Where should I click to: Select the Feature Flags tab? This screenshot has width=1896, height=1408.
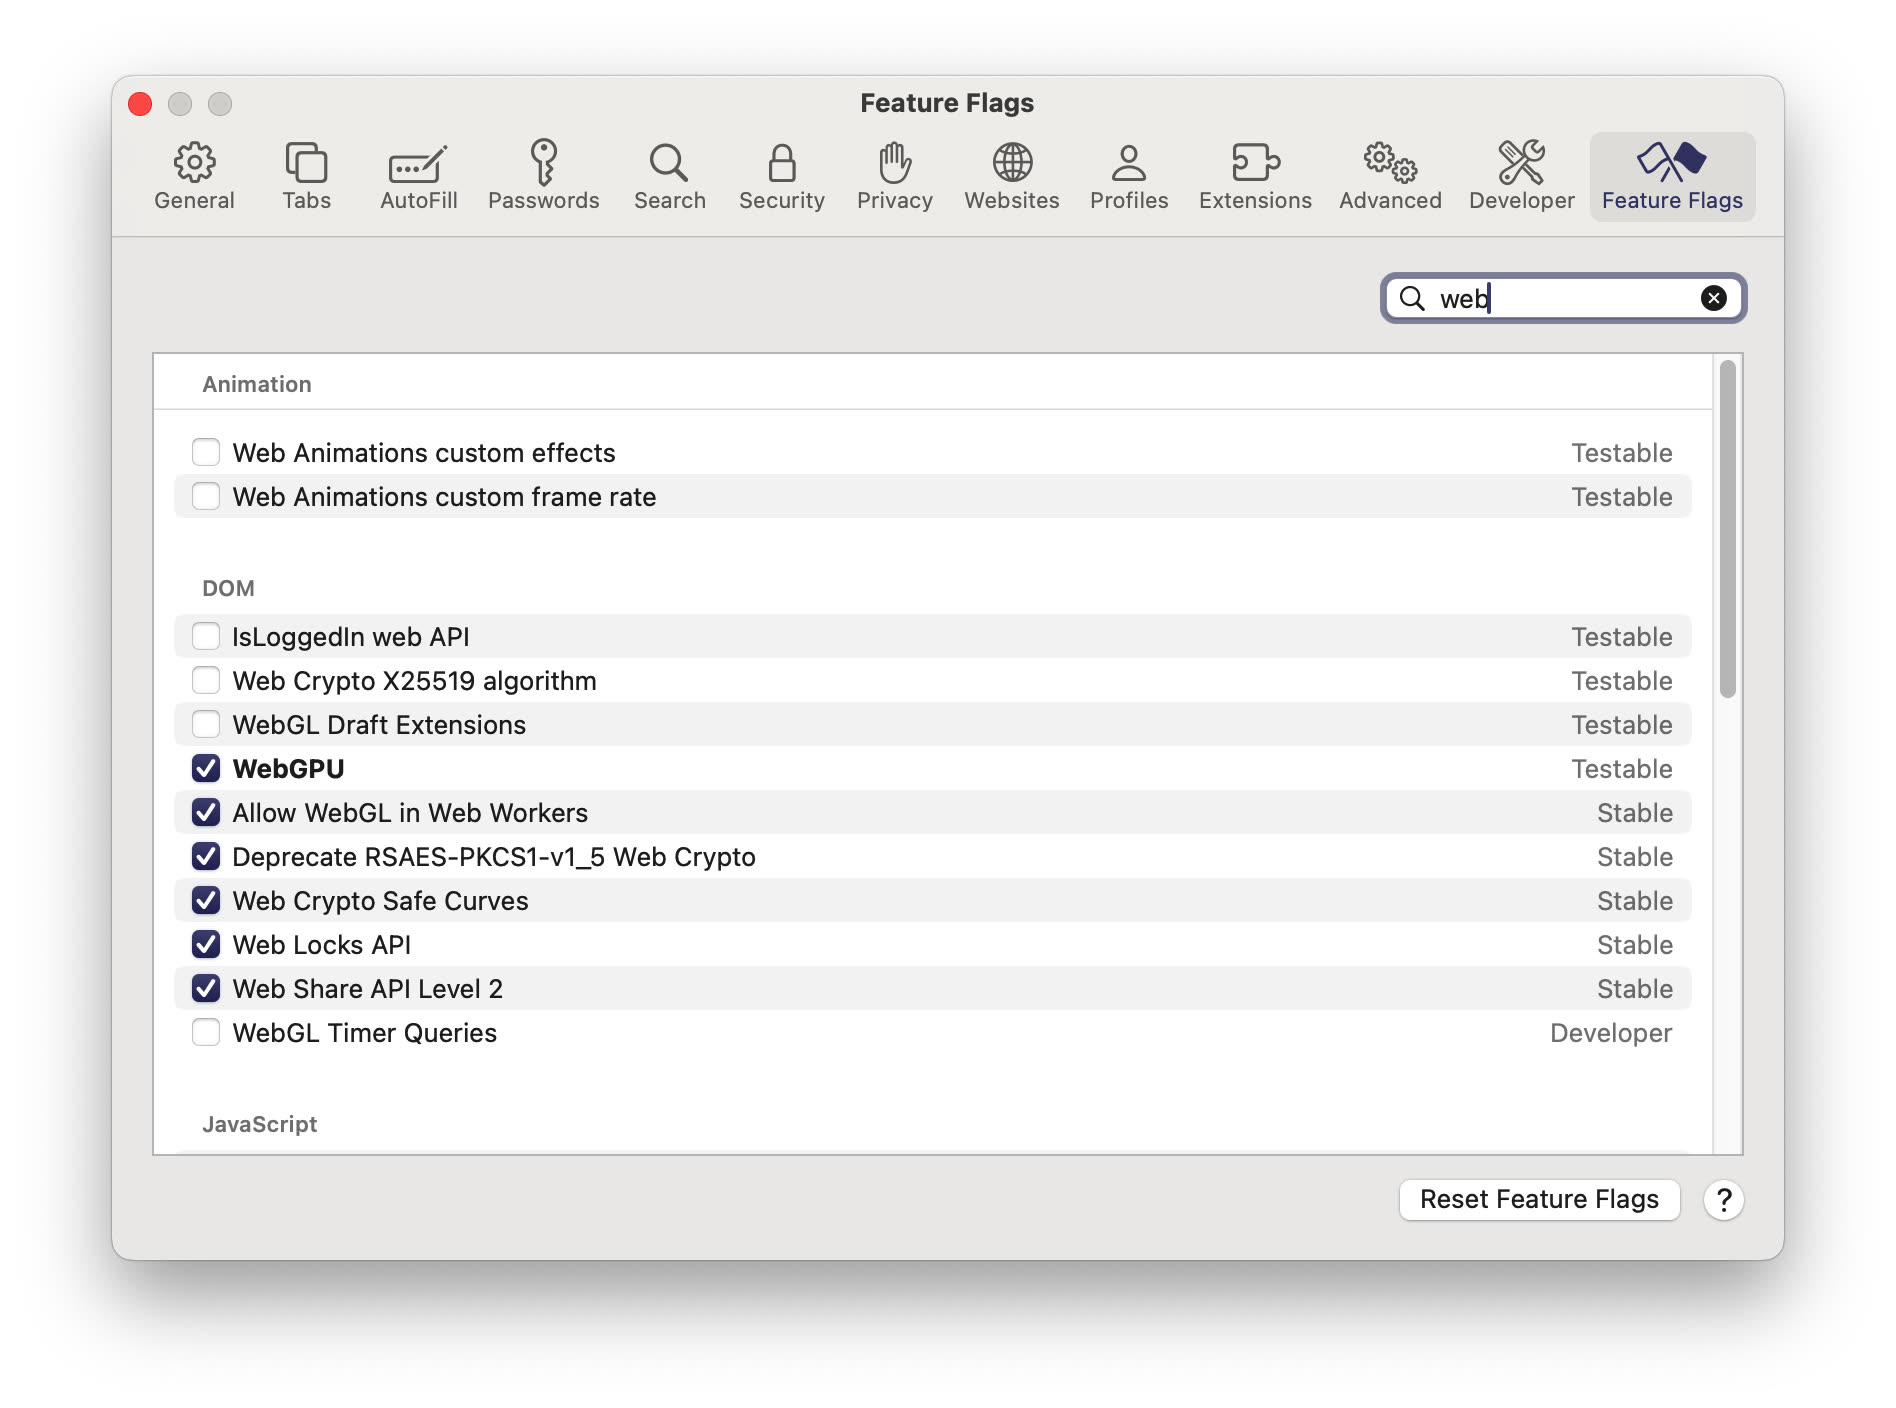pyautogui.click(x=1671, y=176)
